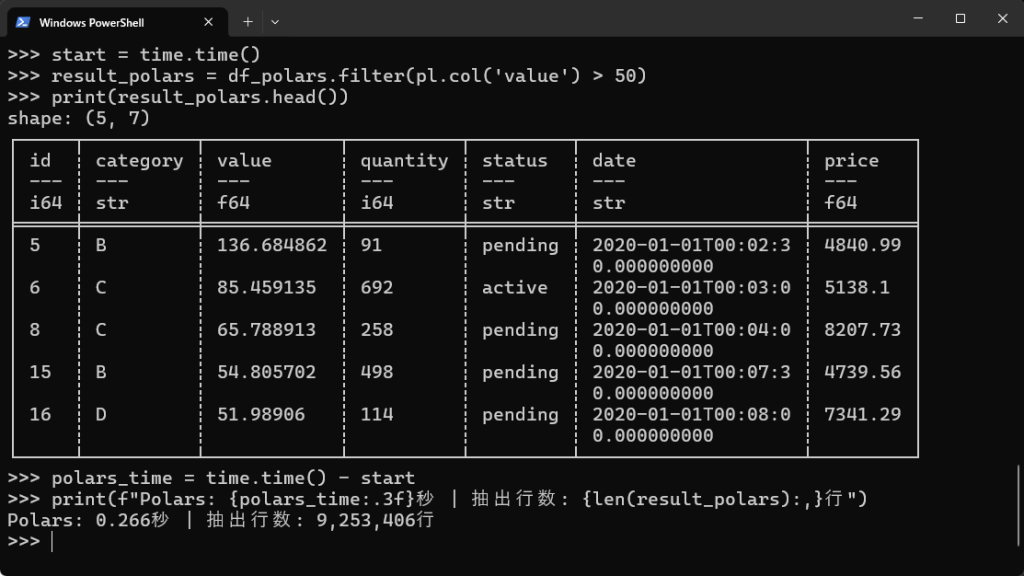Minimize the terminal window
This screenshot has height=576, width=1024.
click(x=916, y=18)
